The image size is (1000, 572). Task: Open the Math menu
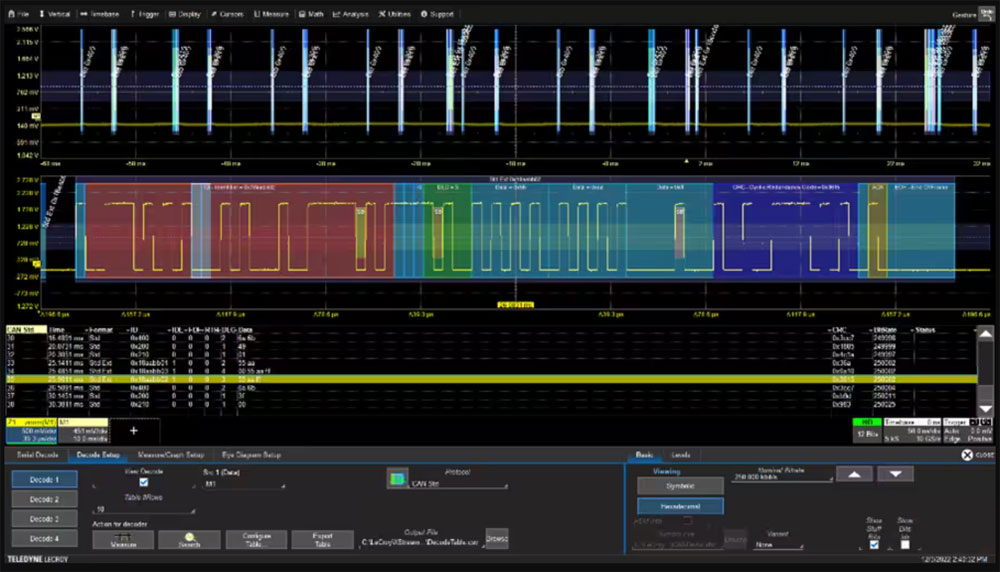[x=311, y=14]
